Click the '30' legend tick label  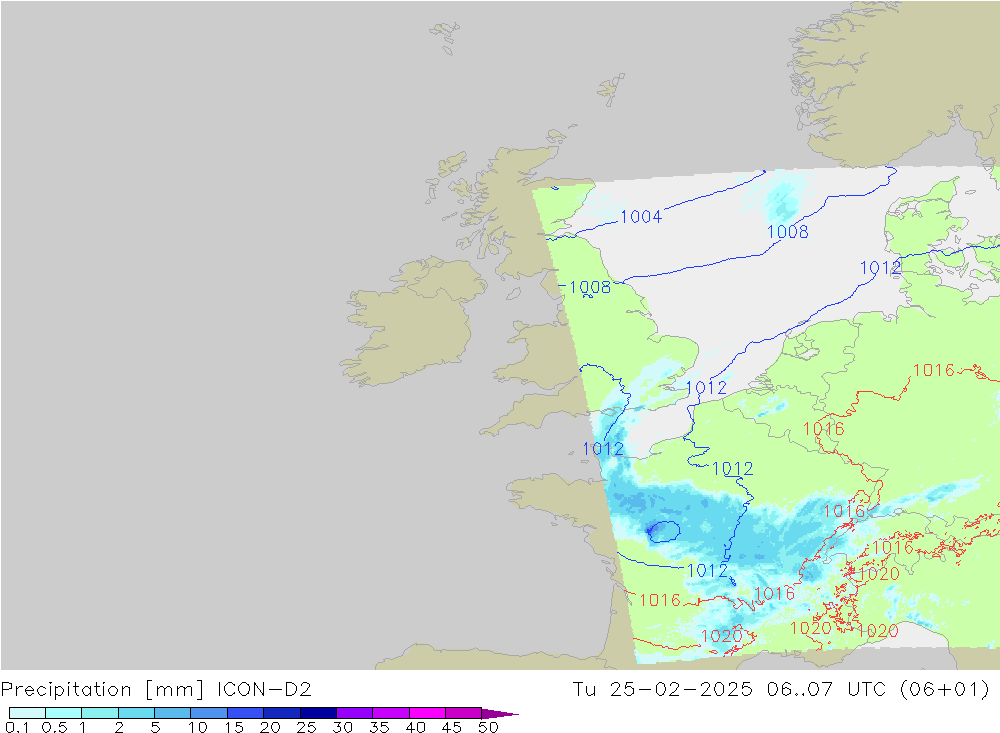click(x=343, y=727)
